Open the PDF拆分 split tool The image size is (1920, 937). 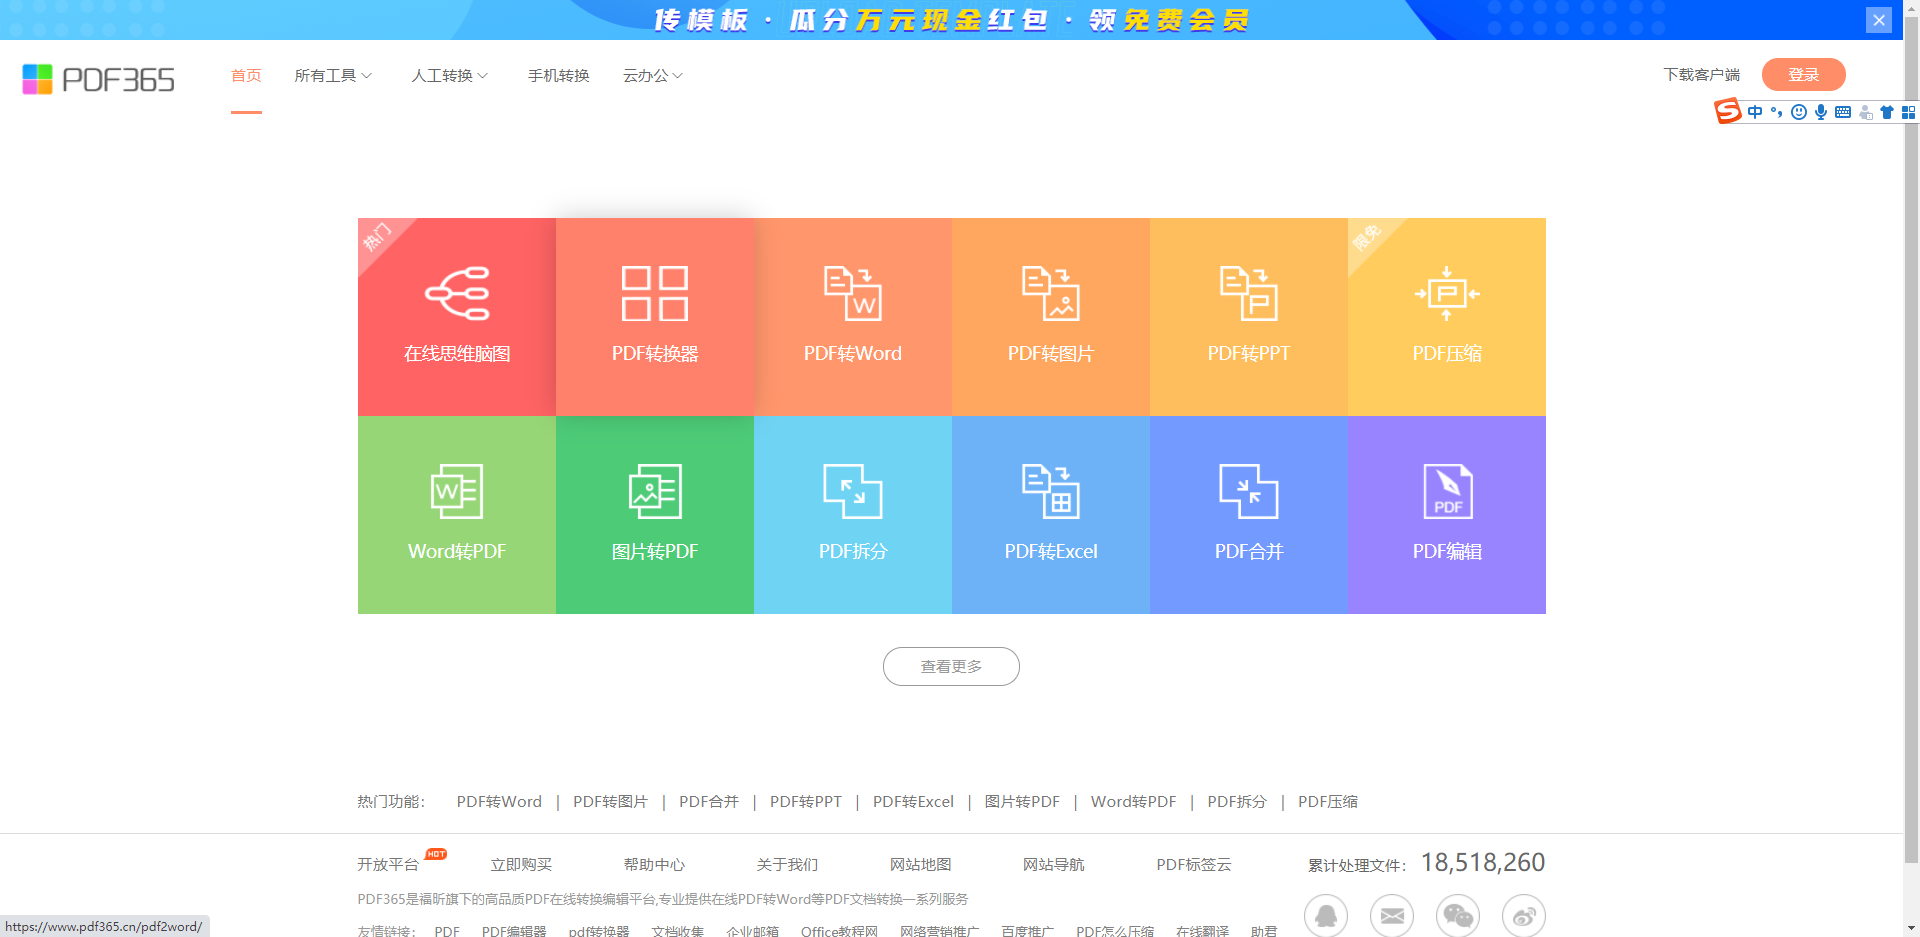(x=852, y=515)
